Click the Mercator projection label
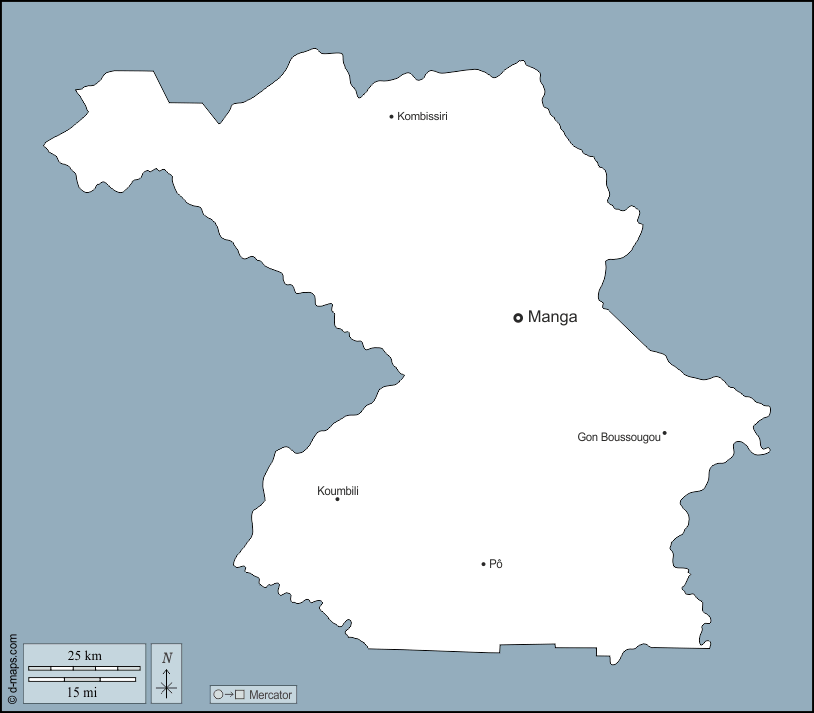814x713 pixels. point(270,694)
